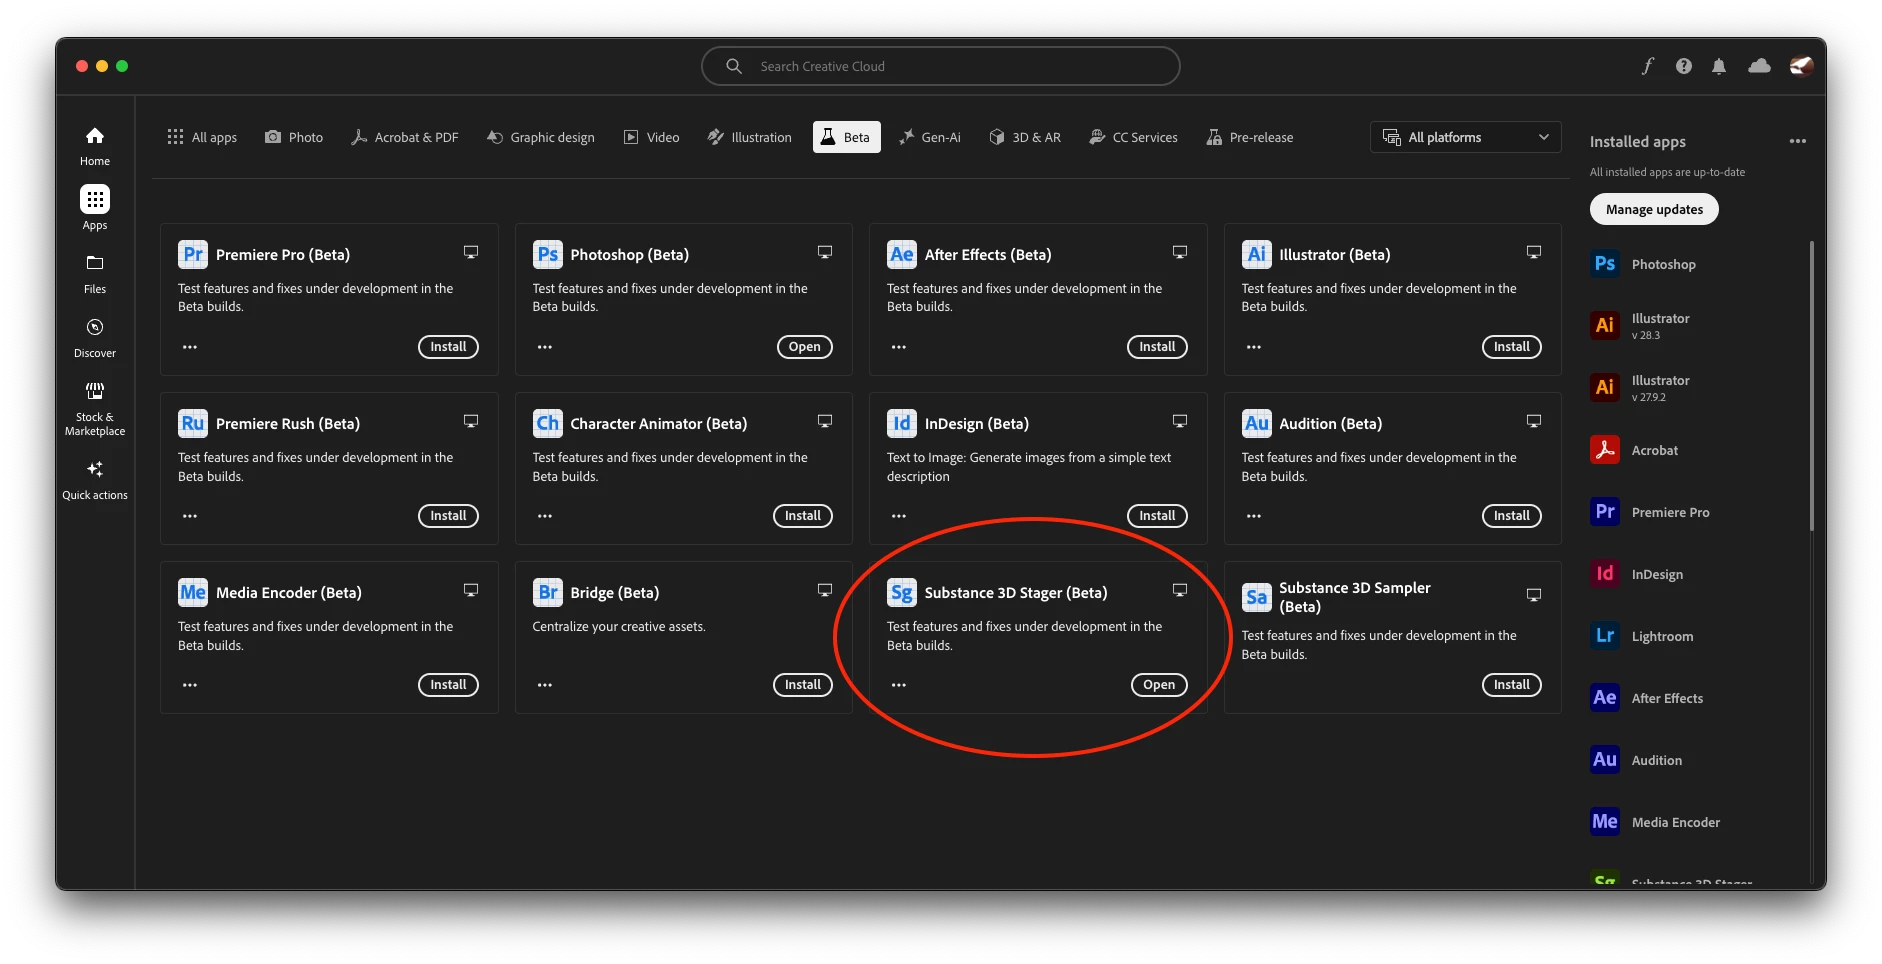Click Manage updates button
The image size is (1882, 964).
point(1654,209)
